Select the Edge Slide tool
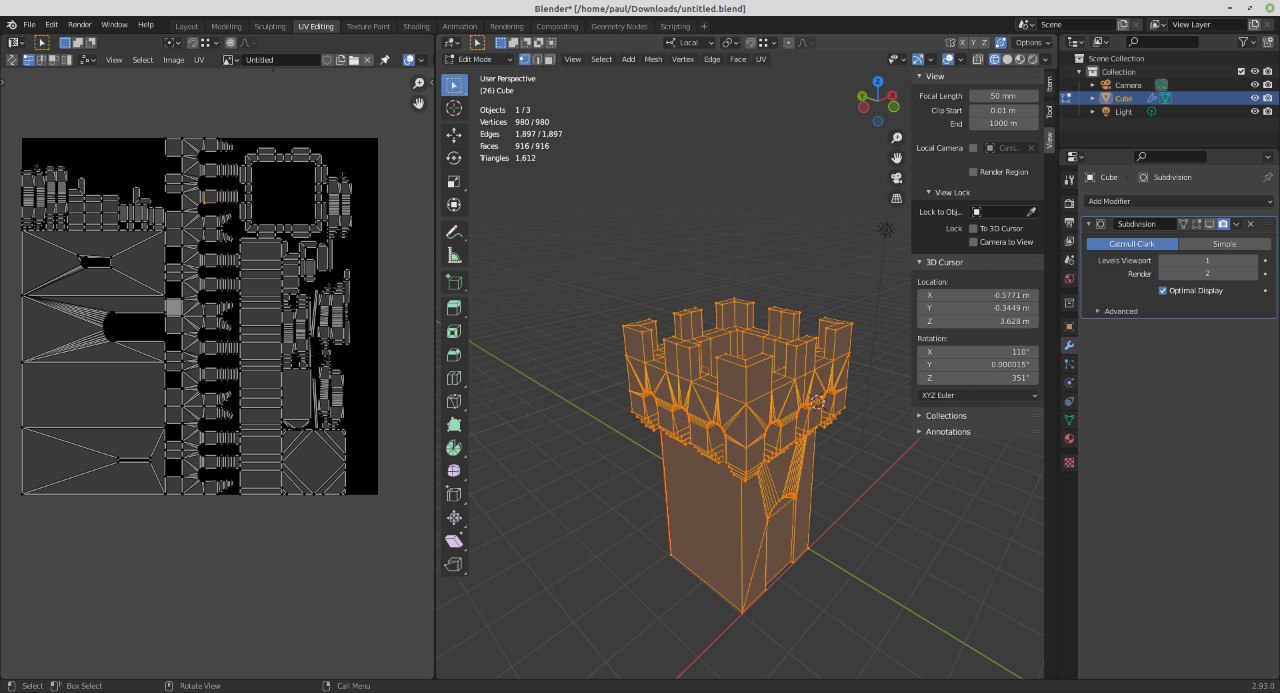The width and height of the screenshot is (1280, 693). click(x=454, y=494)
